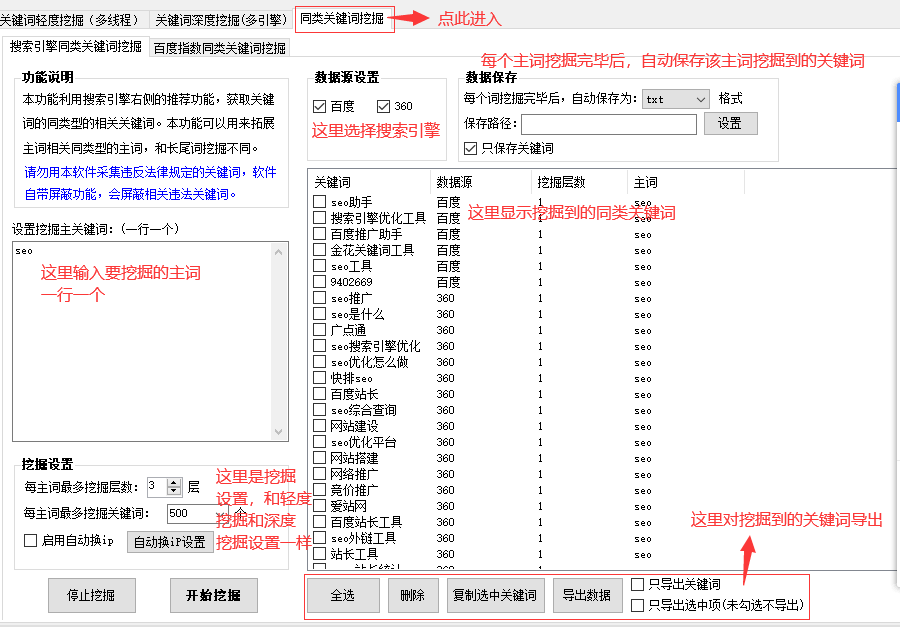The width and height of the screenshot is (900, 627).
Task: Toggle the 360 data source checkbox
Action: [383, 106]
